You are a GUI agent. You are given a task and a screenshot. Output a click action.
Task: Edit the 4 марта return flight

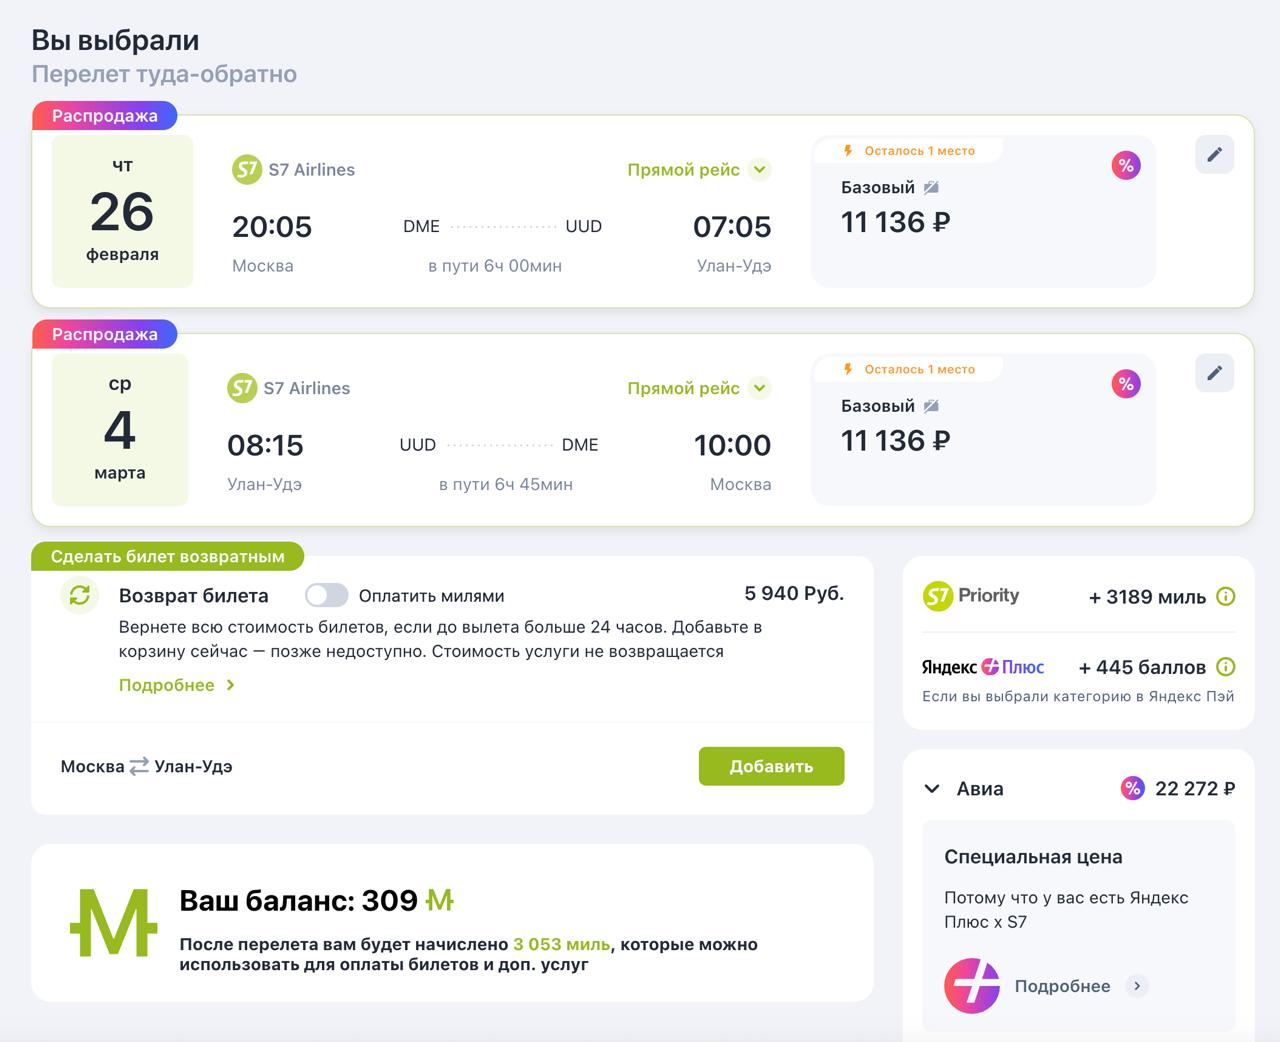tap(1214, 373)
